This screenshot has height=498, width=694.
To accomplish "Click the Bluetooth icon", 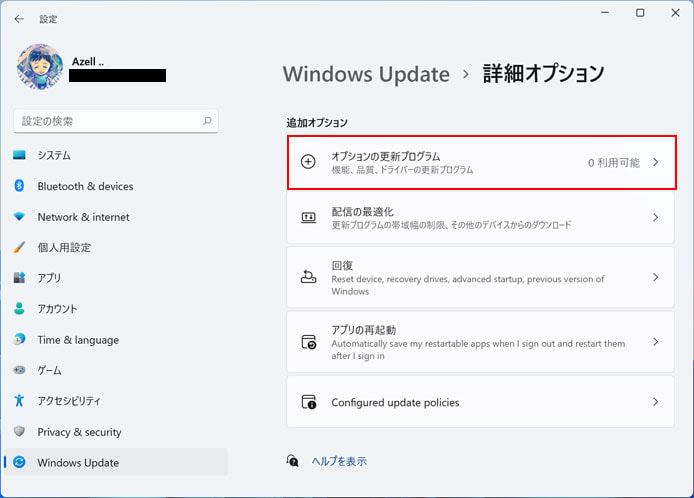I will (19, 185).
